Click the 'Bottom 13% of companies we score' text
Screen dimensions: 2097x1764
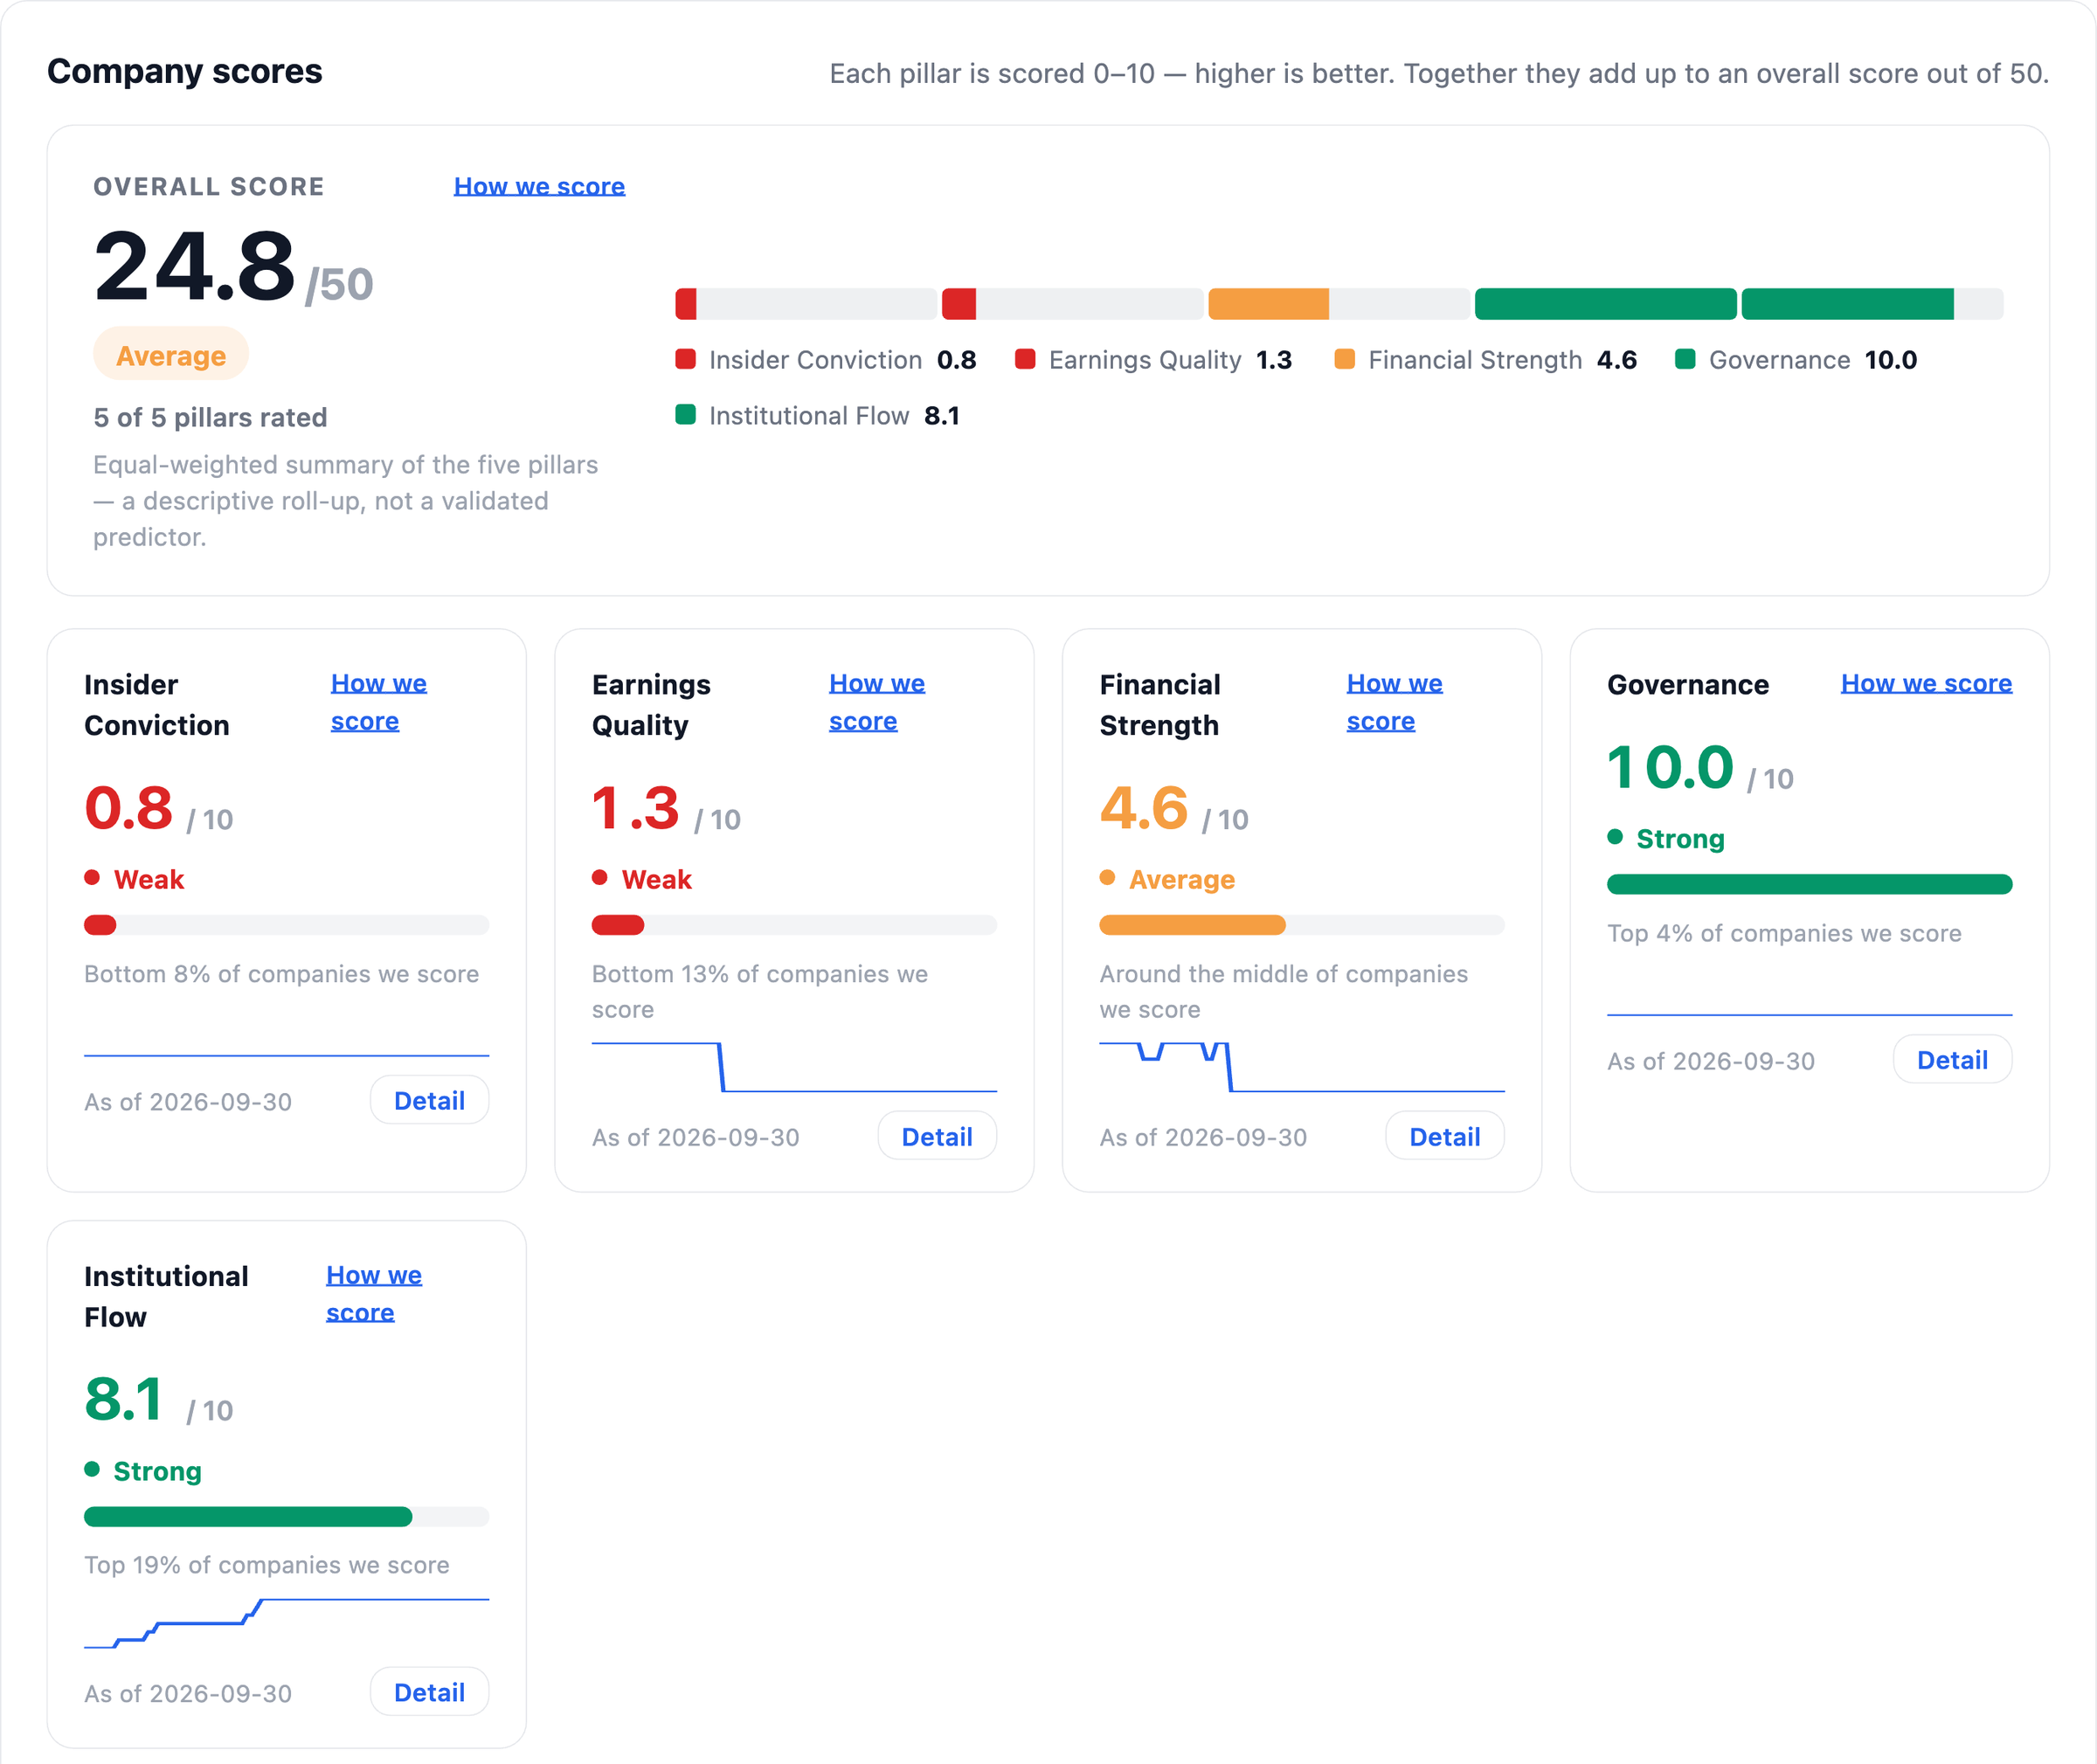760,991
